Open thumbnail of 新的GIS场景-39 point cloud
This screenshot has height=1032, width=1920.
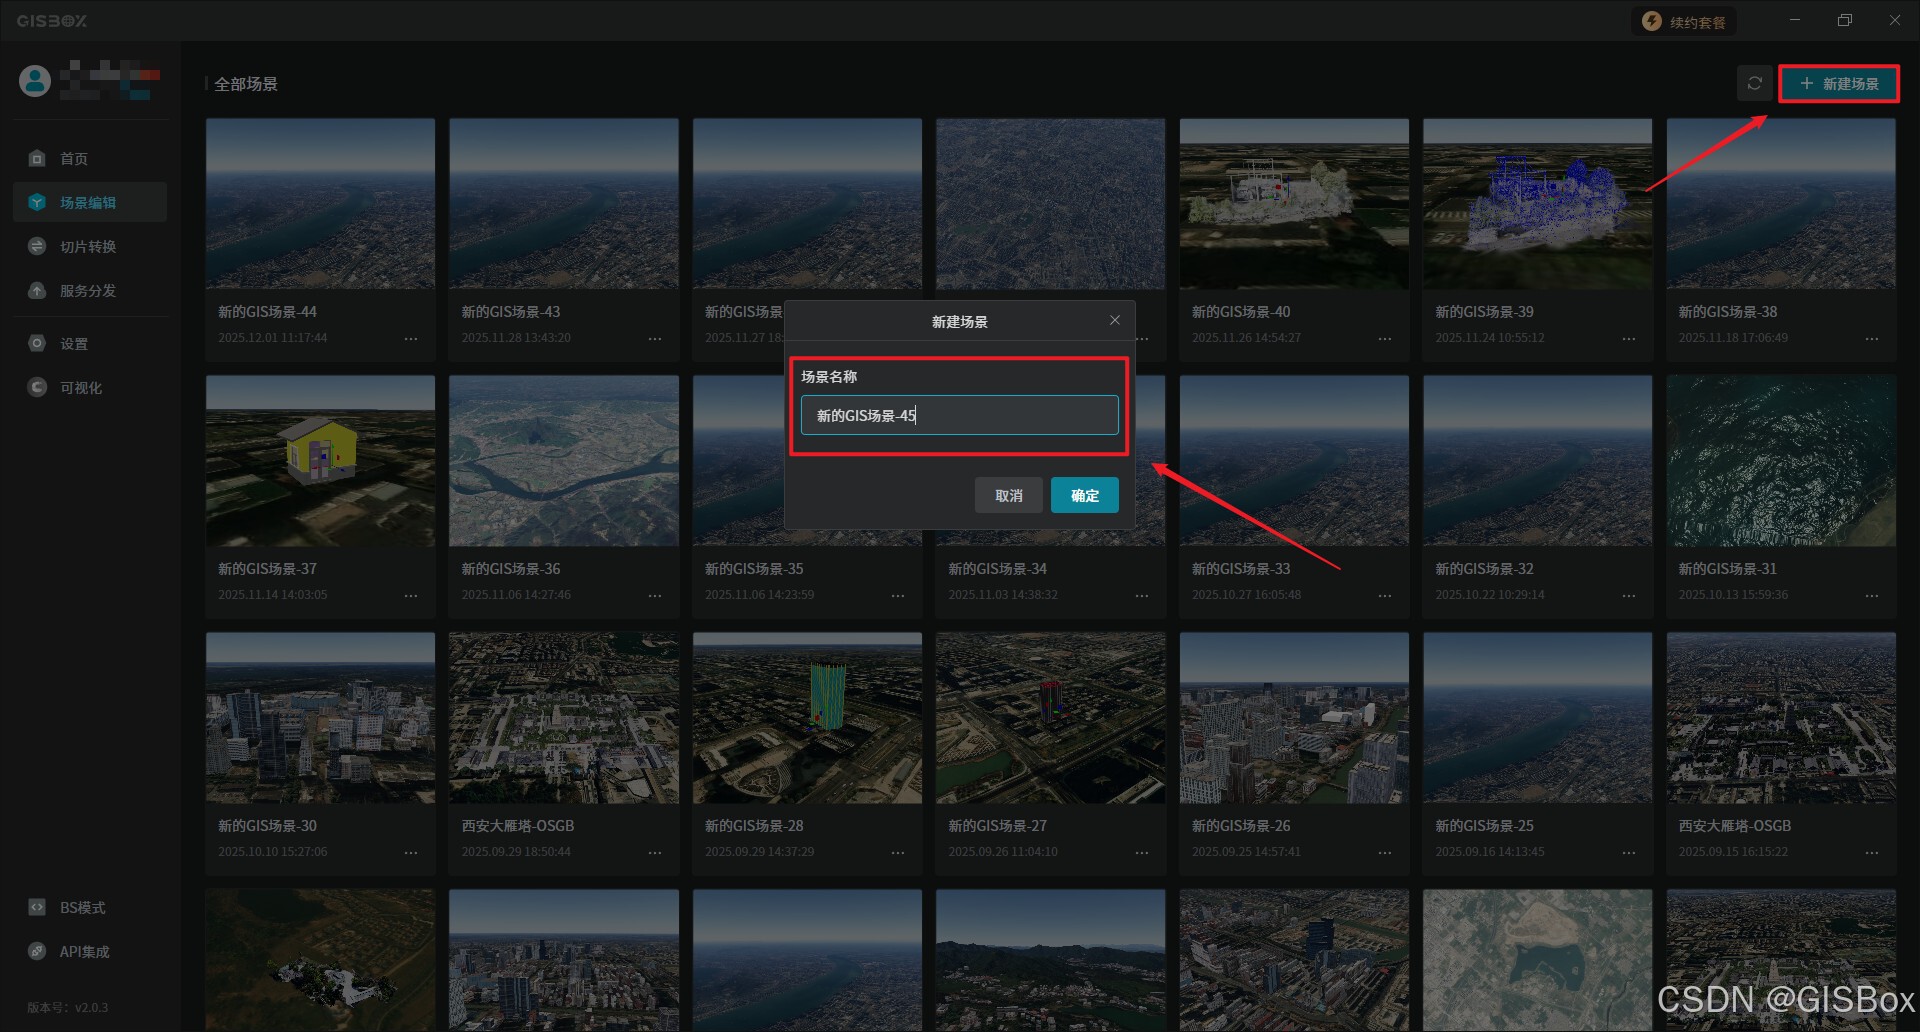coord(1537,204)
